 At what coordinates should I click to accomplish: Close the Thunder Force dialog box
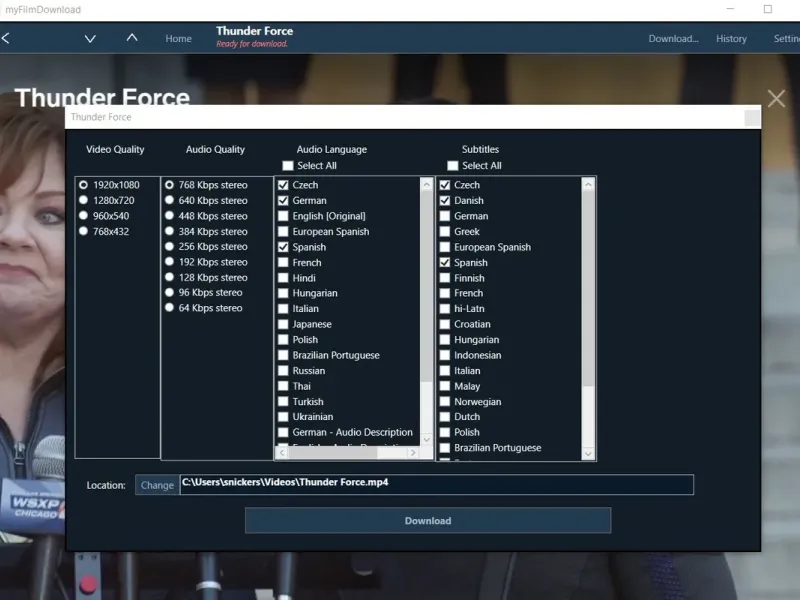[x=752, y=117]
